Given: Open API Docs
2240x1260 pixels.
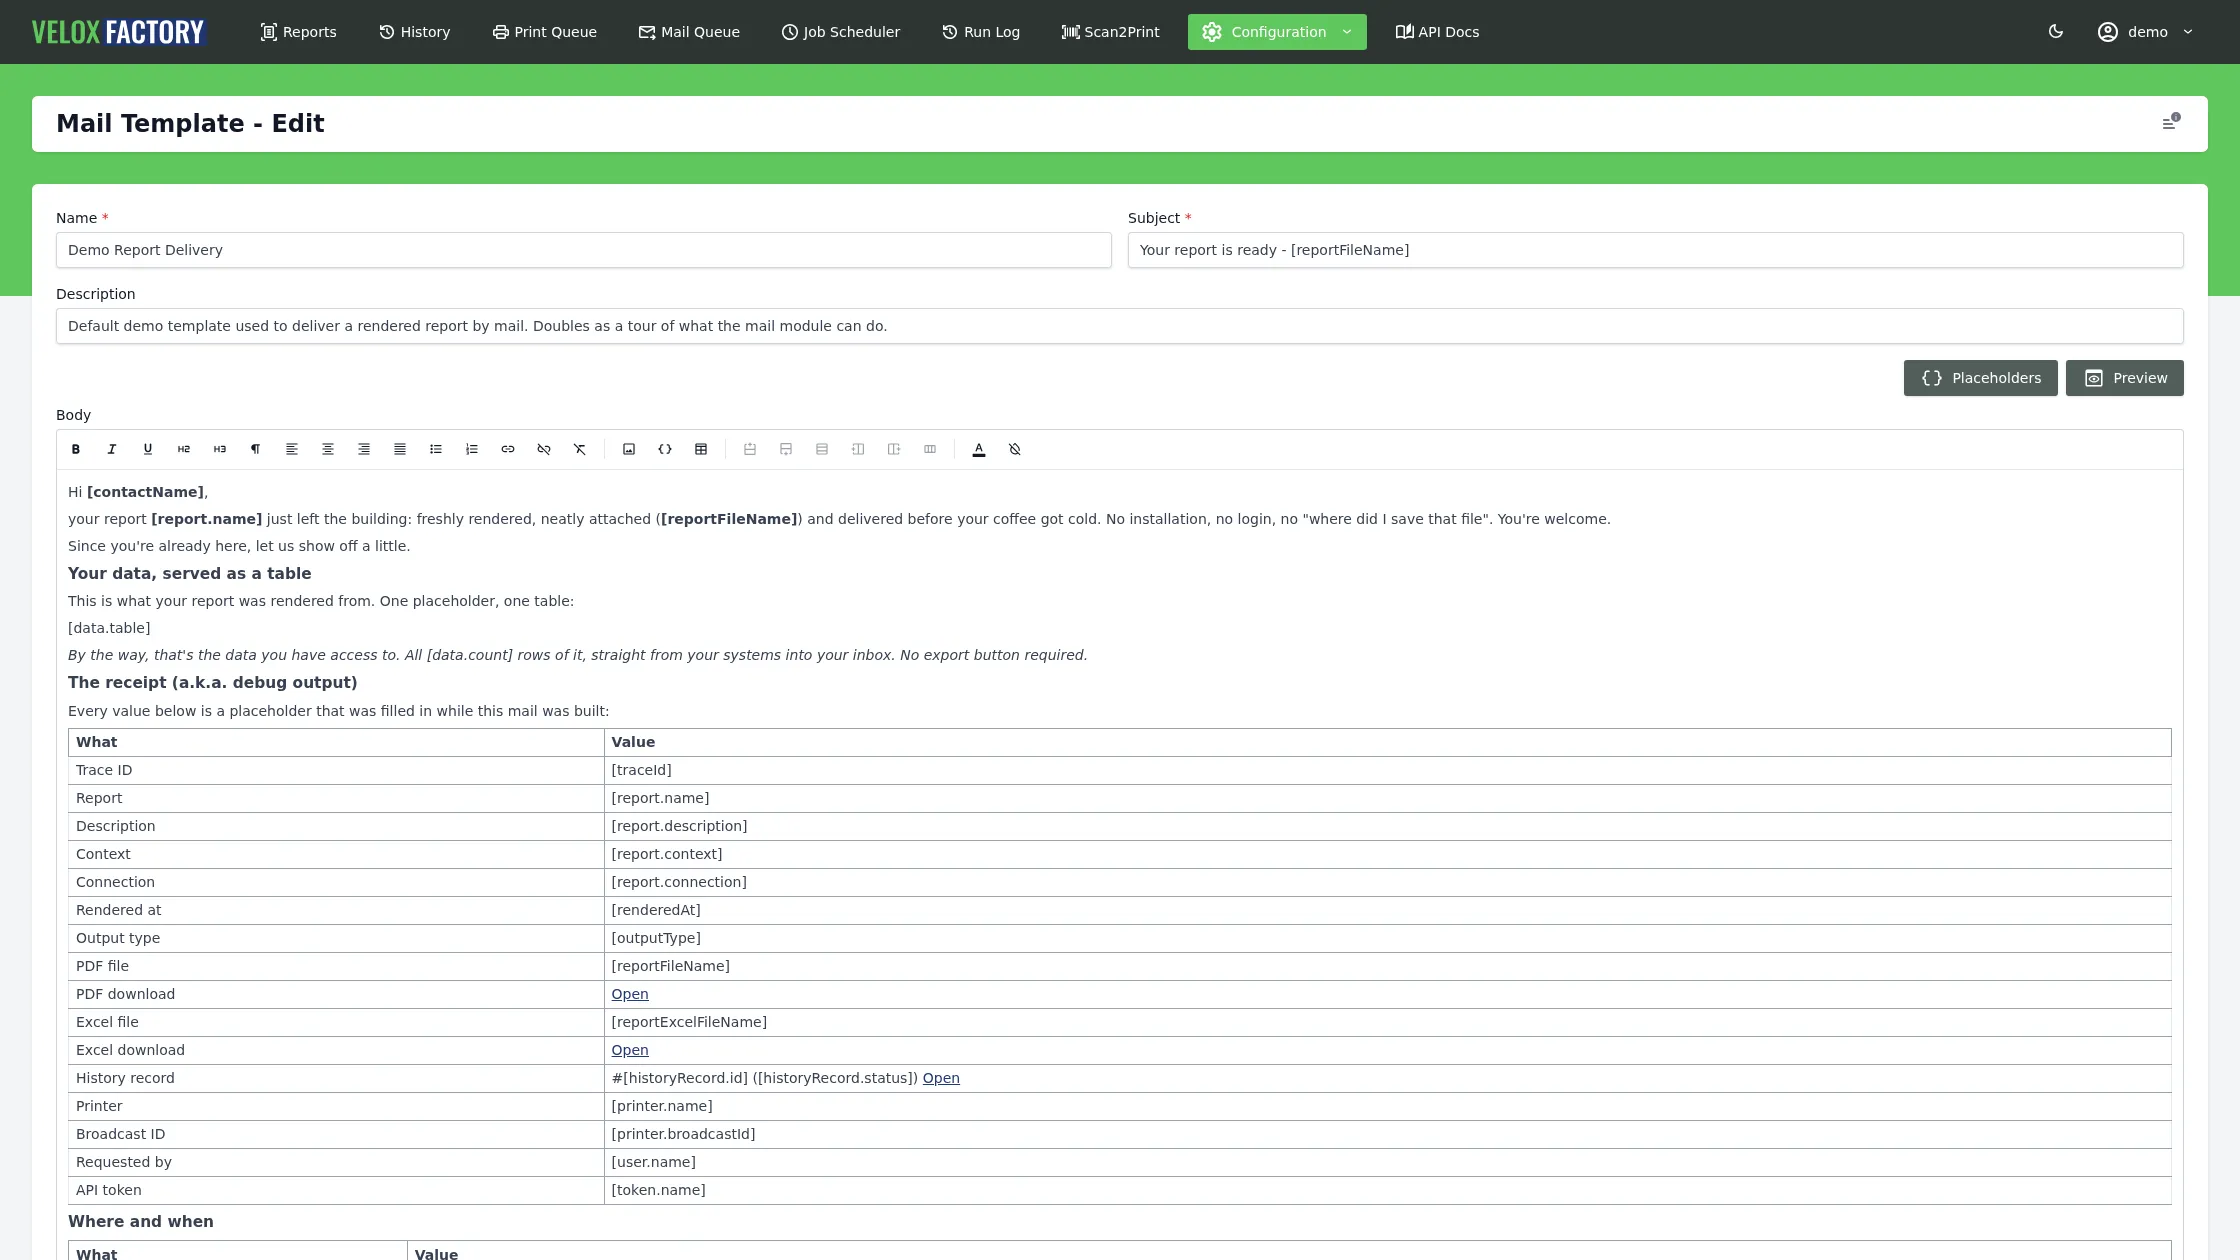Looking at the screenshot, I should [1437, 32].
